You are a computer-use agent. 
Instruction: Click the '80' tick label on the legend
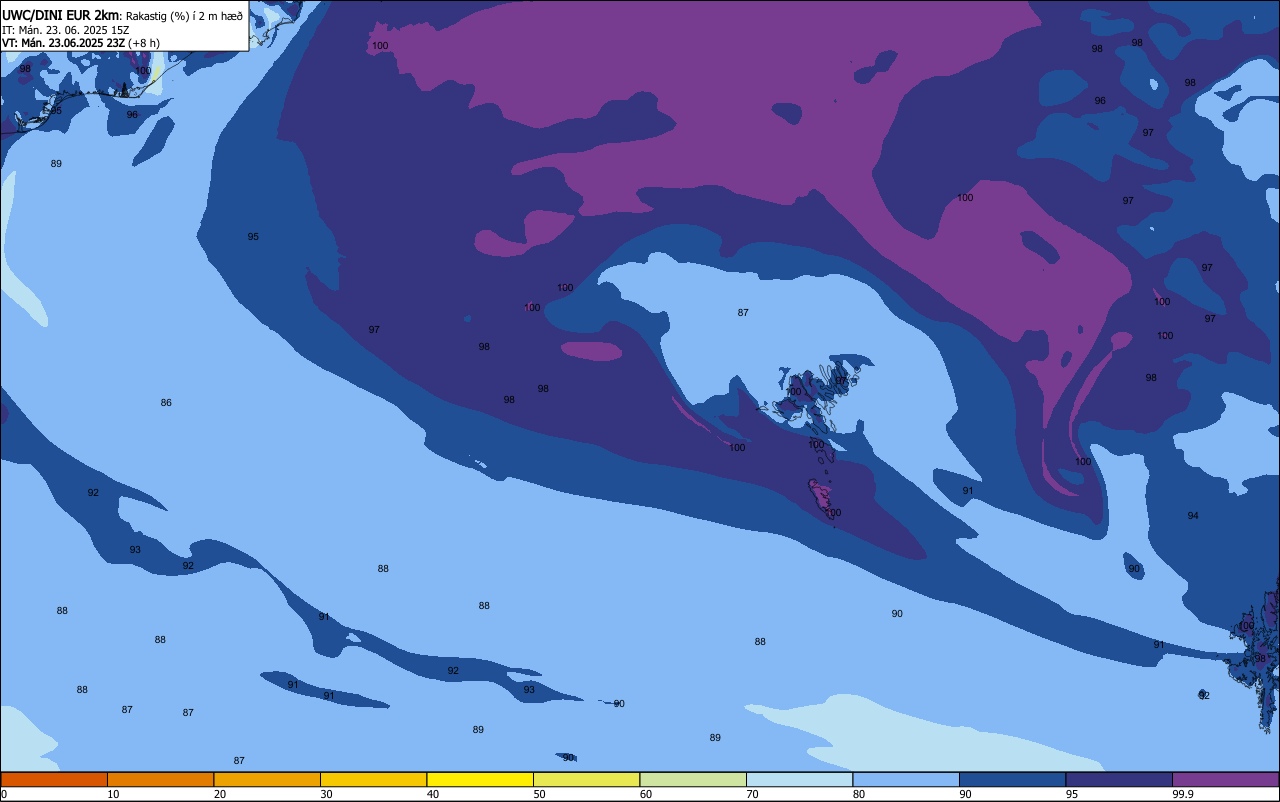pos(859,794)
